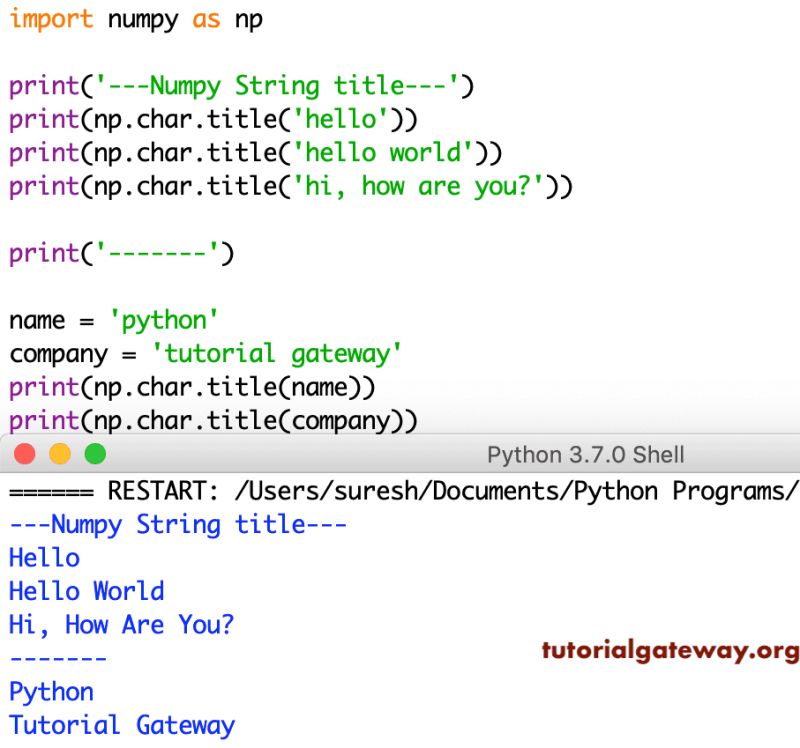Select the Hi, How Are You? output
The height and width of the screenshot is (748, 800).
coord(120,624)
